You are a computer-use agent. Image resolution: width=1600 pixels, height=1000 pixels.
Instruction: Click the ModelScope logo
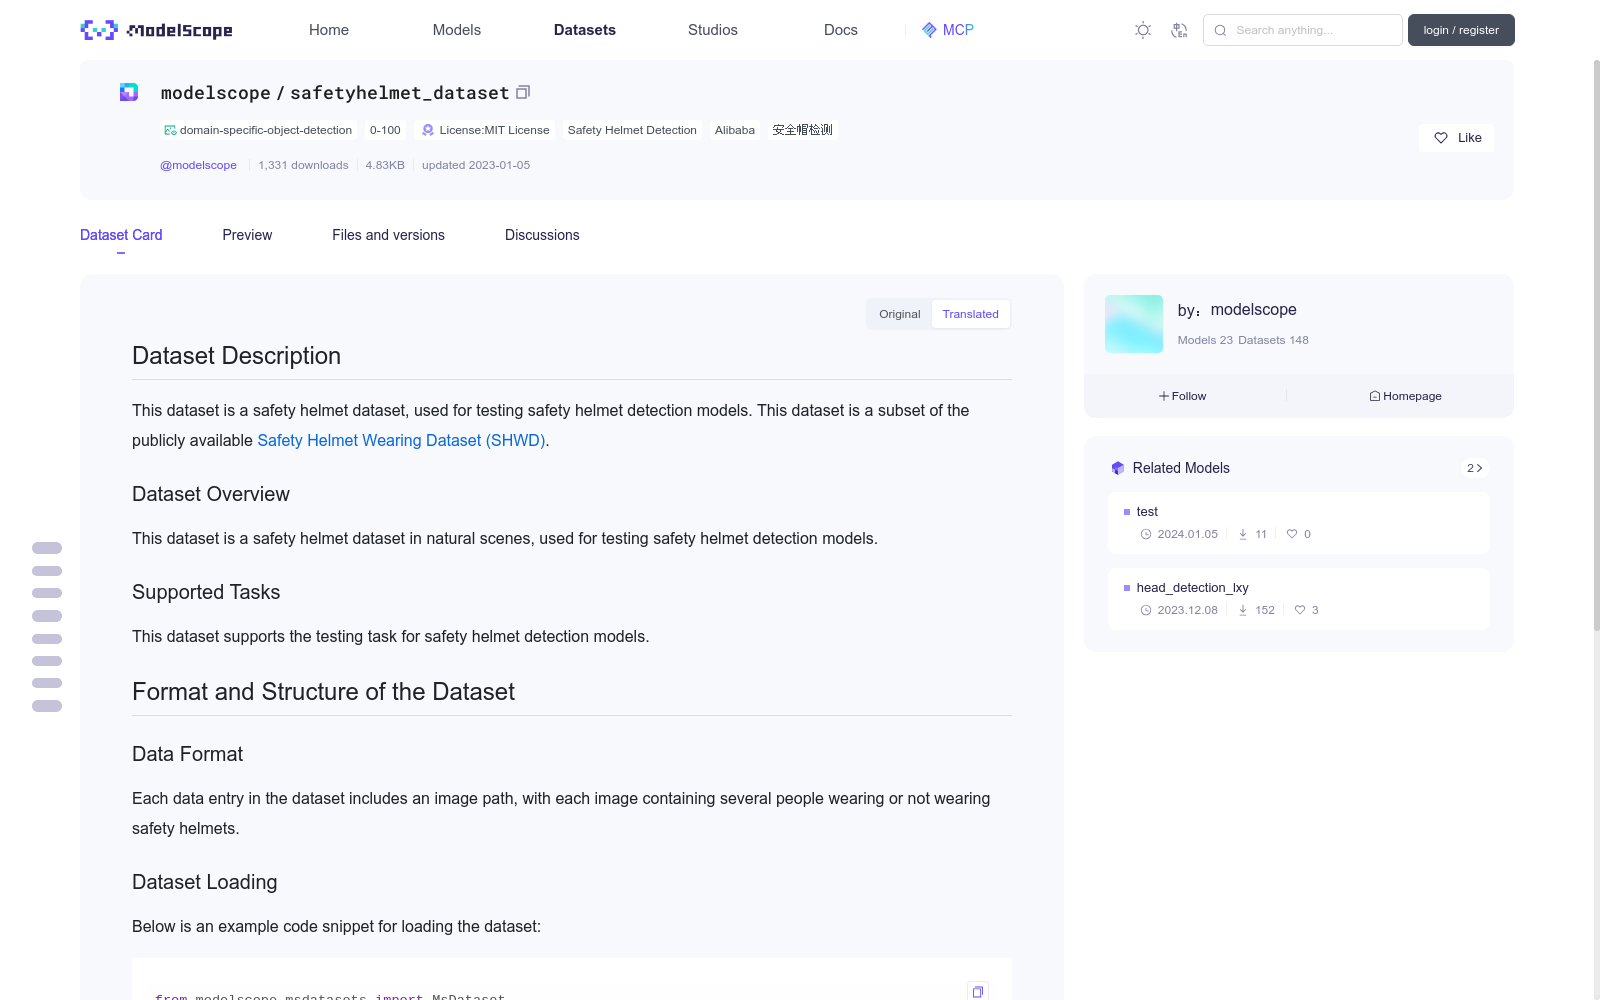click(156, 30)
